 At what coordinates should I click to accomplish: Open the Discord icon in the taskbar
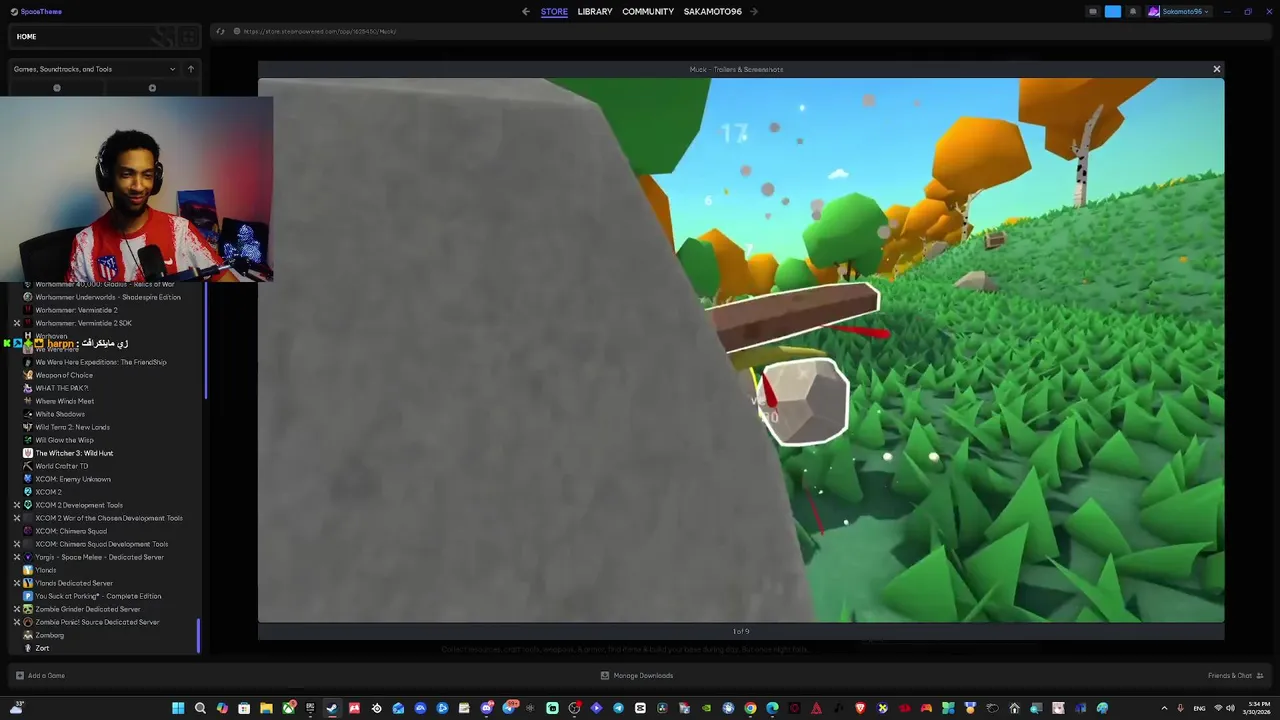click(486, 708)
